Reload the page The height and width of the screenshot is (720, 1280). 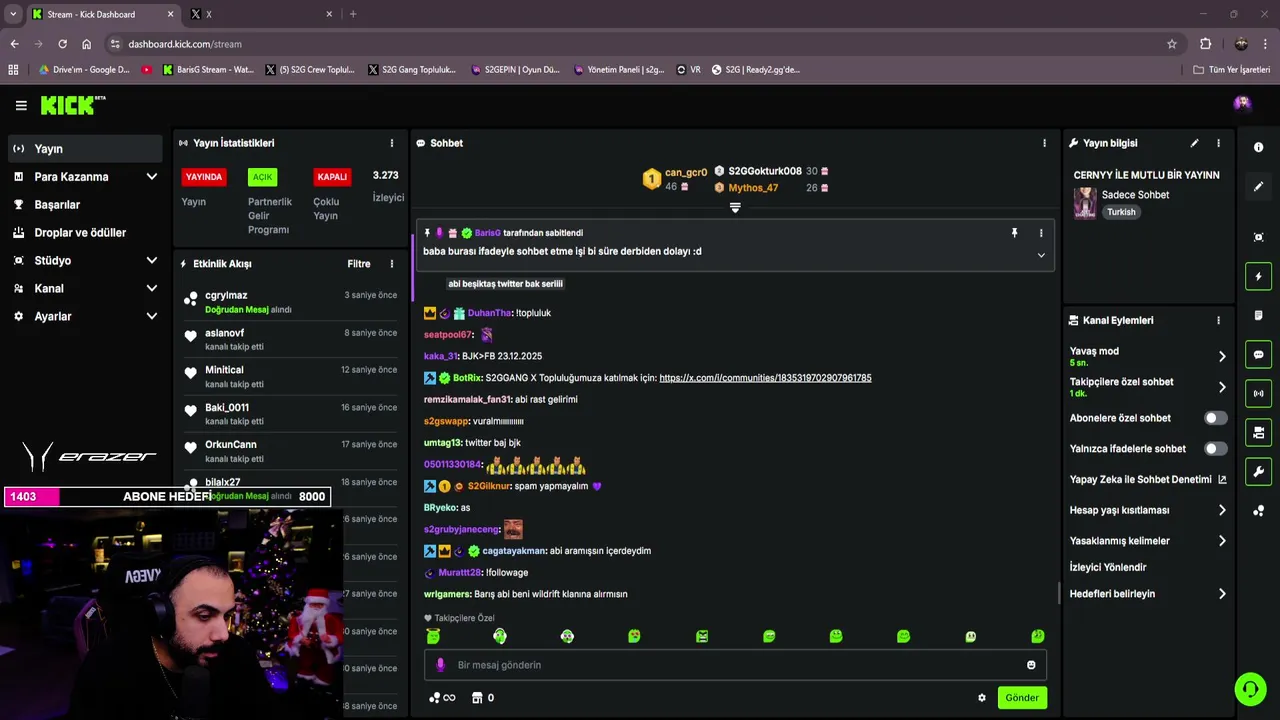click(x=62, y=44)
